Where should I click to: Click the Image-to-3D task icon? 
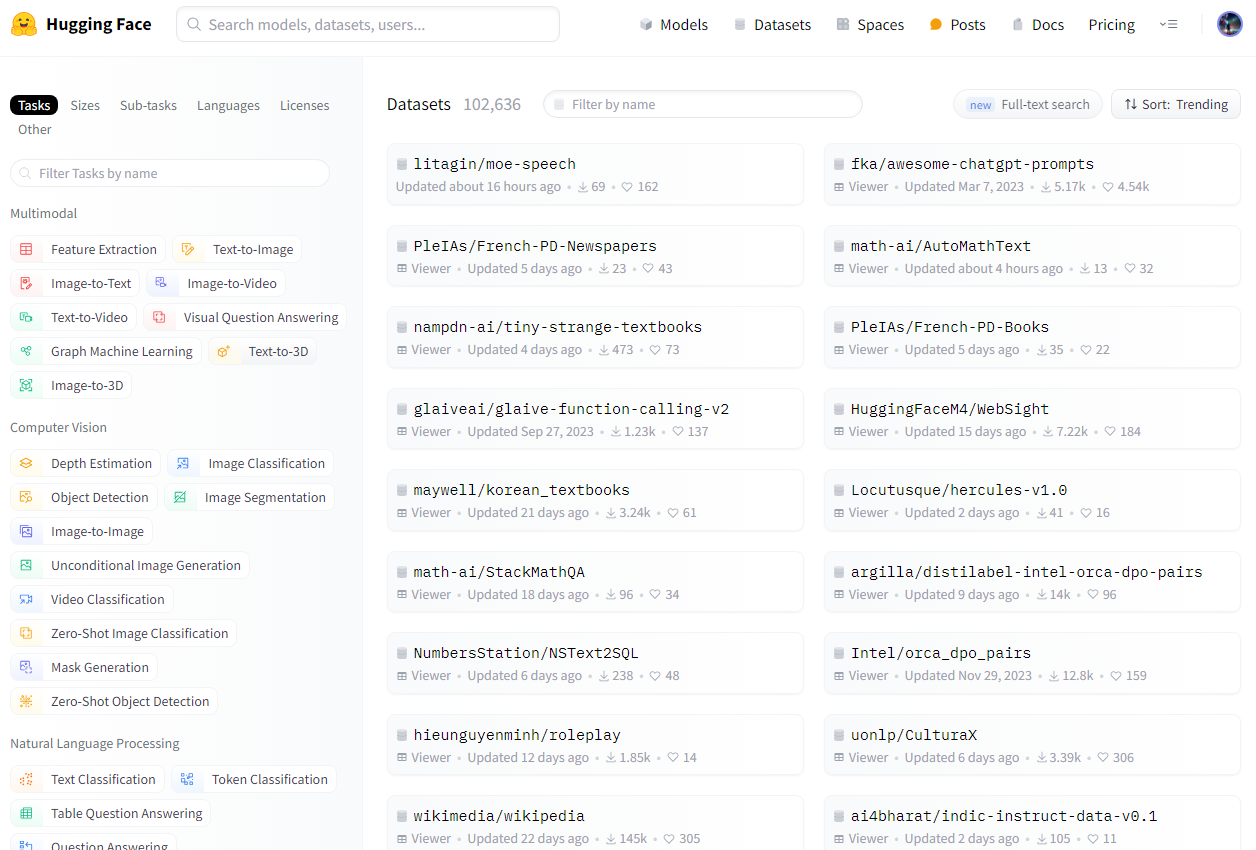(x=27, y=386)
